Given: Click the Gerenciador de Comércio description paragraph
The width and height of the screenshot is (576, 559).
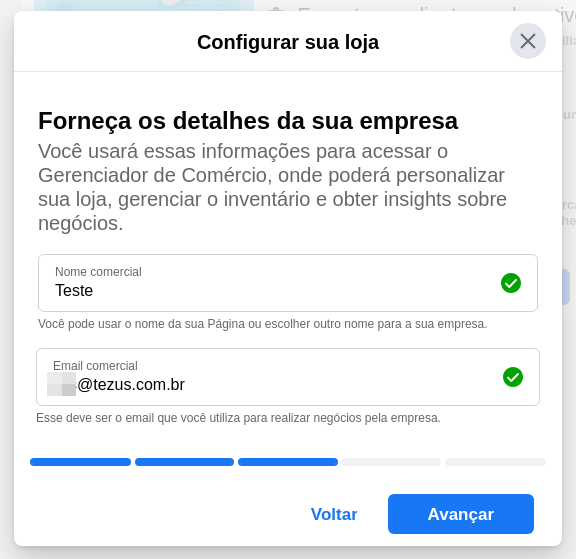Looking at the screenshot, I should 272,187.
